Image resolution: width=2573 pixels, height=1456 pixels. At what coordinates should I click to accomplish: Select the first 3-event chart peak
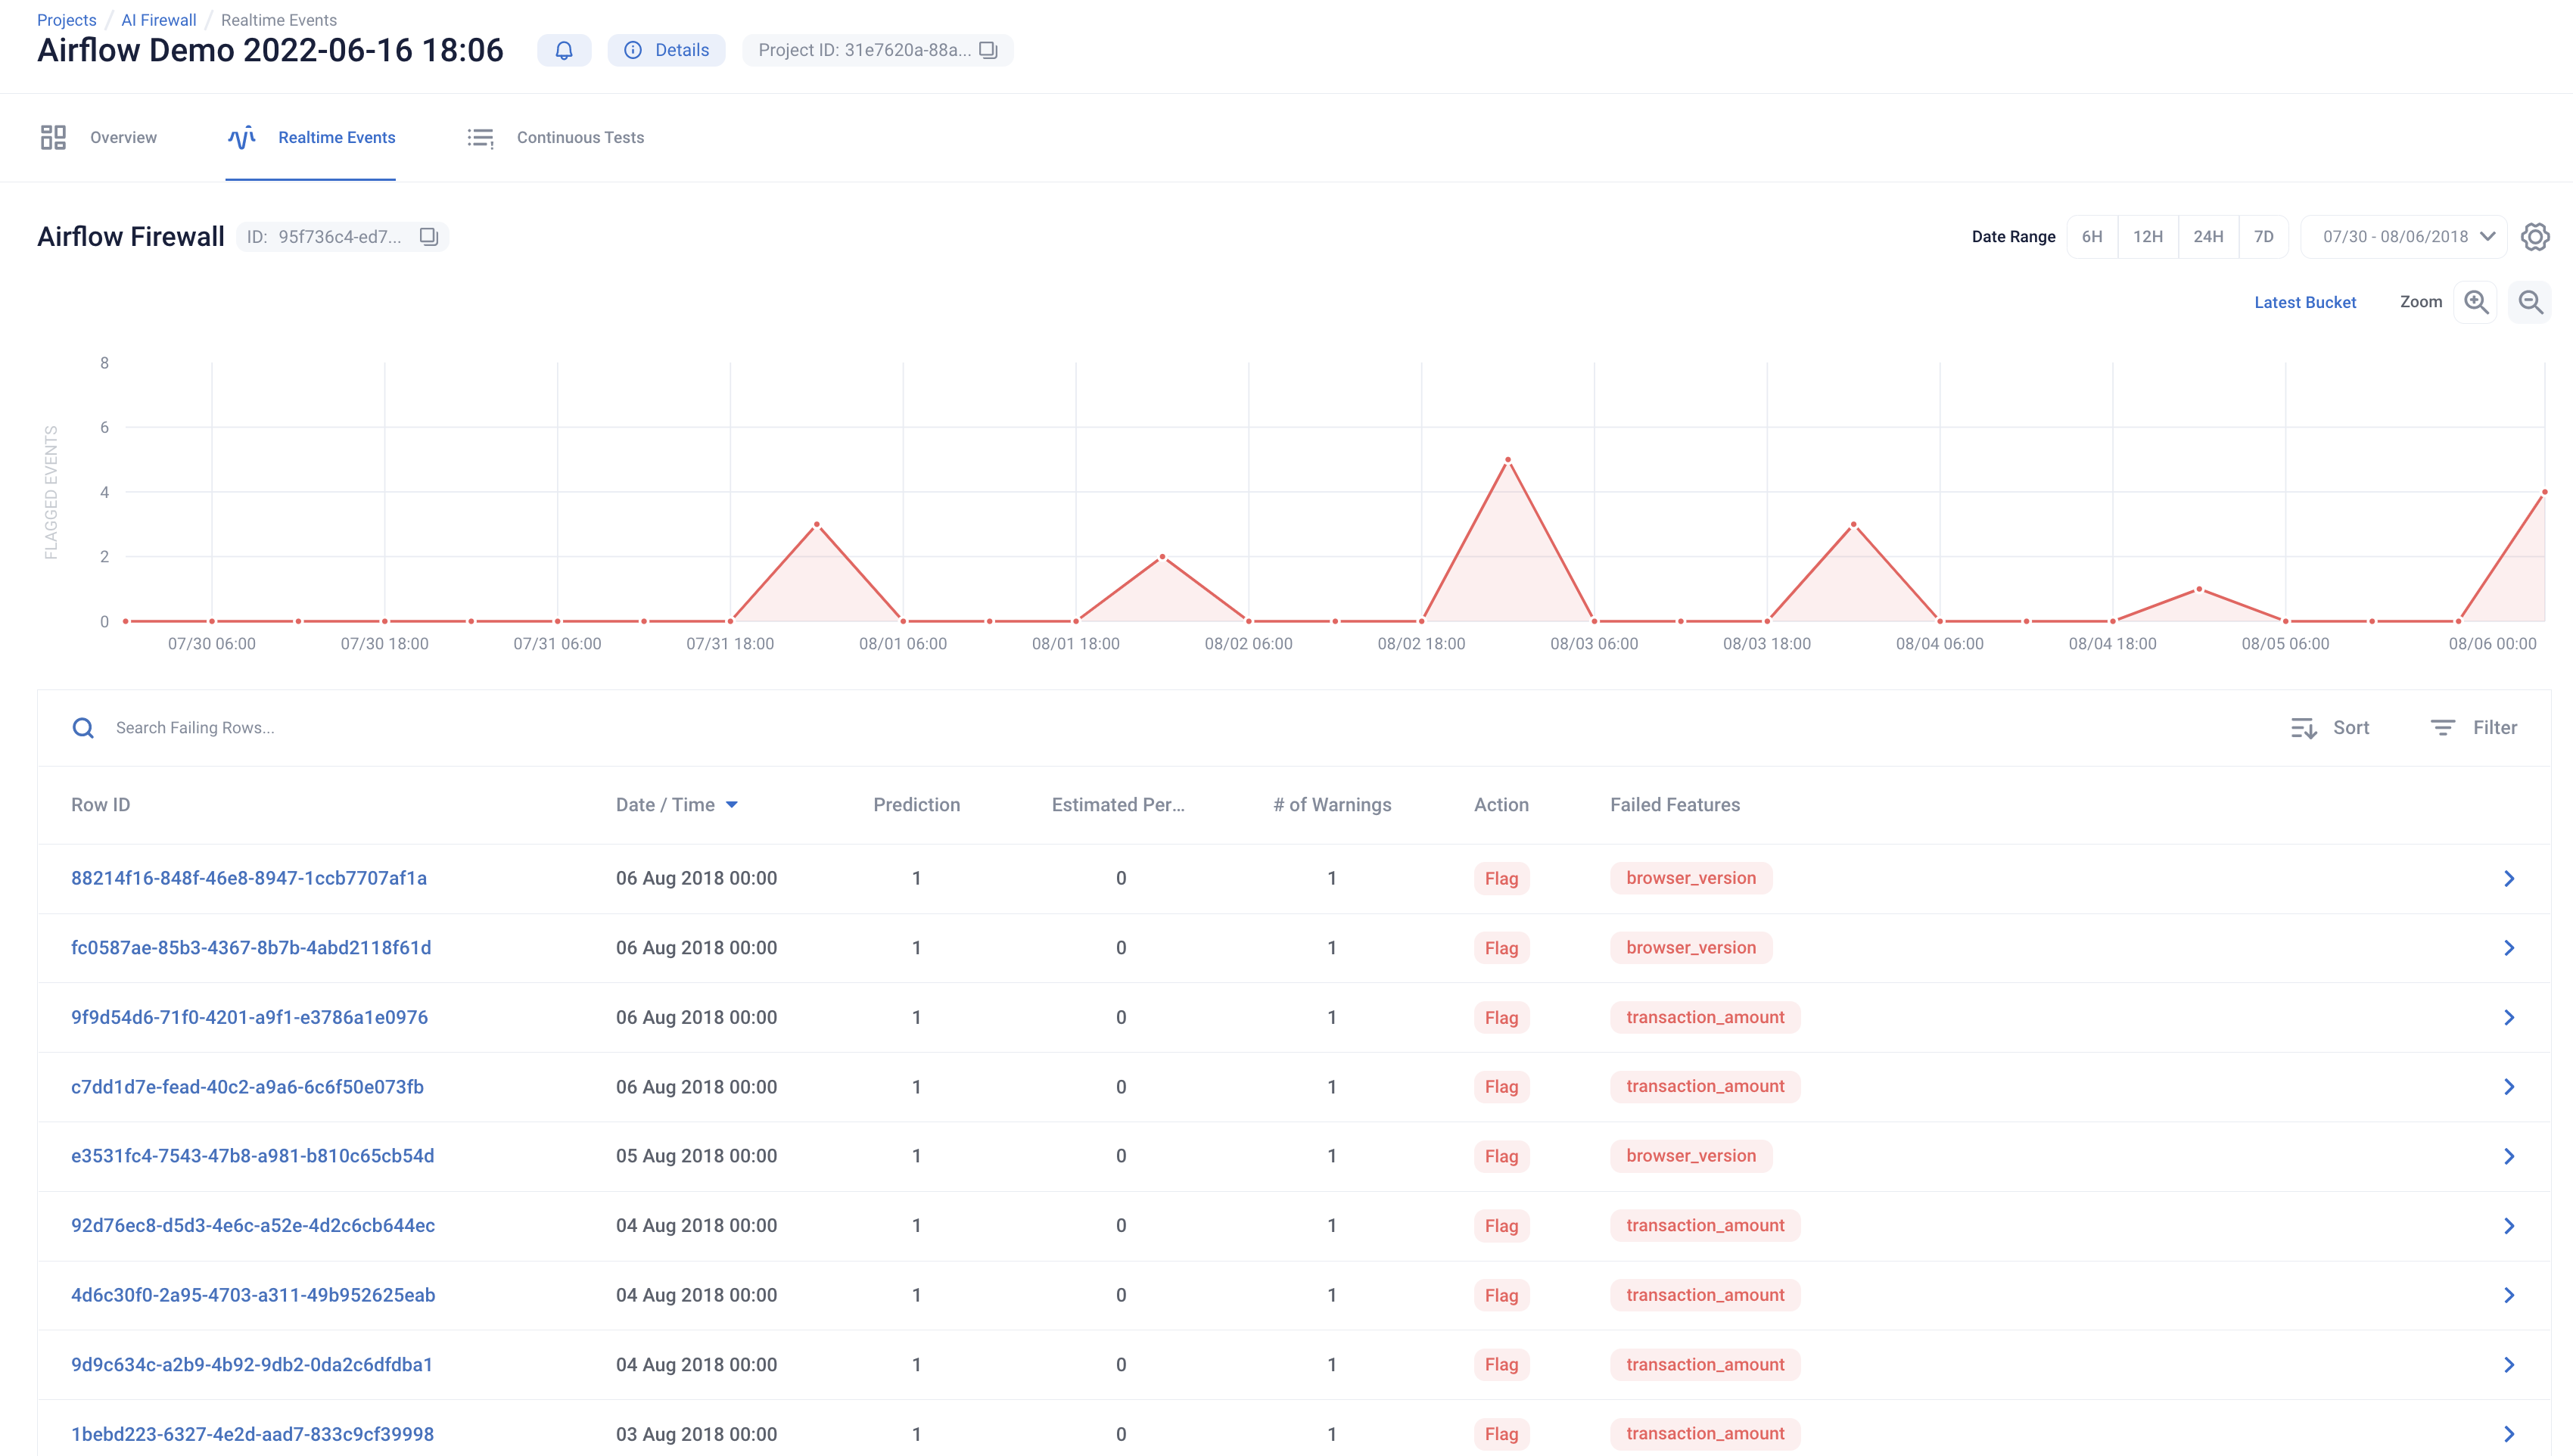(817, 524)
